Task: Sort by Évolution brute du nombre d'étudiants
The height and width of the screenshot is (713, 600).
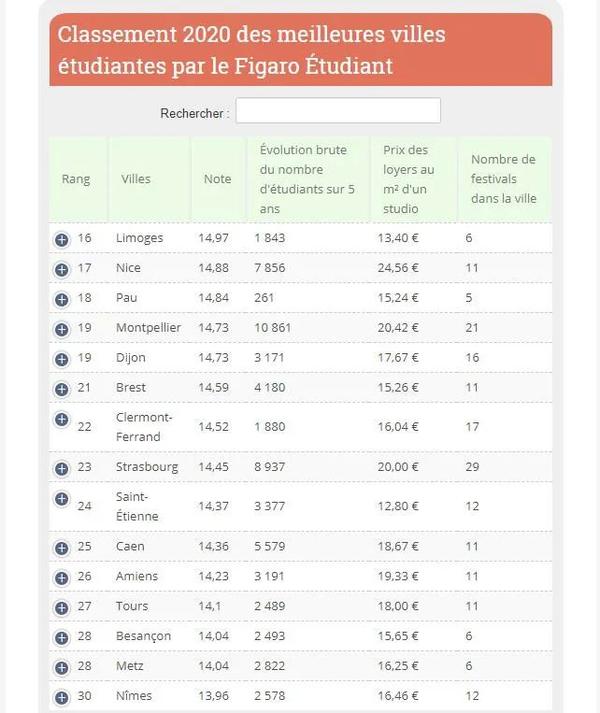Action: click(305, 180)
